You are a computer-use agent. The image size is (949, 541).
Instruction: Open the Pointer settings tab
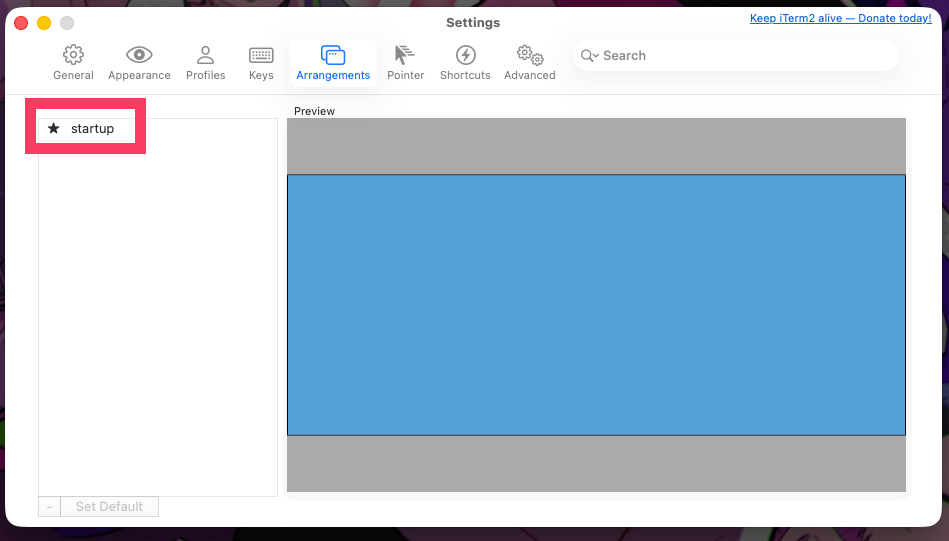[406, 63]
